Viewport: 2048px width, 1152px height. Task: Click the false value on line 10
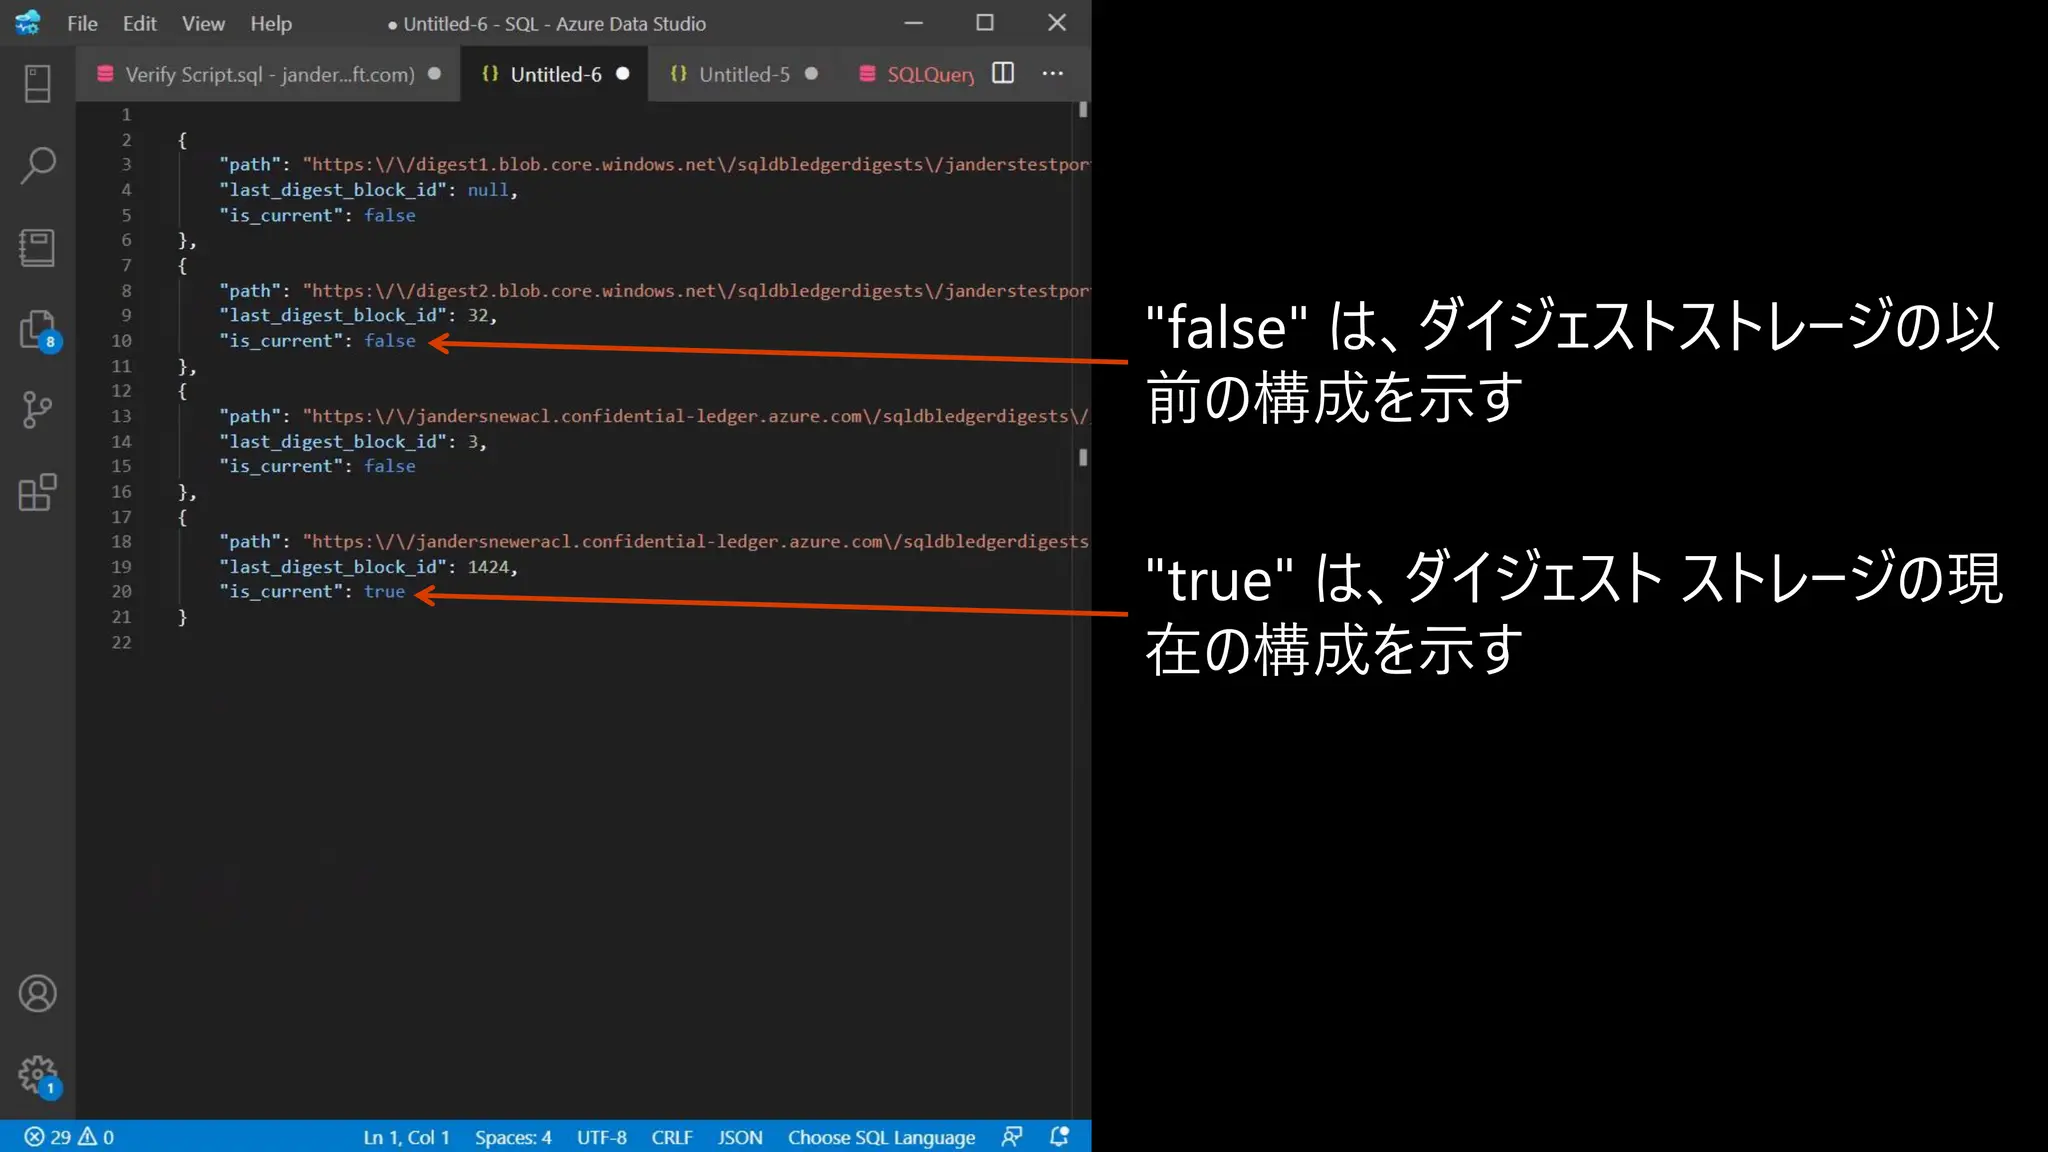[x=390, y=341]
